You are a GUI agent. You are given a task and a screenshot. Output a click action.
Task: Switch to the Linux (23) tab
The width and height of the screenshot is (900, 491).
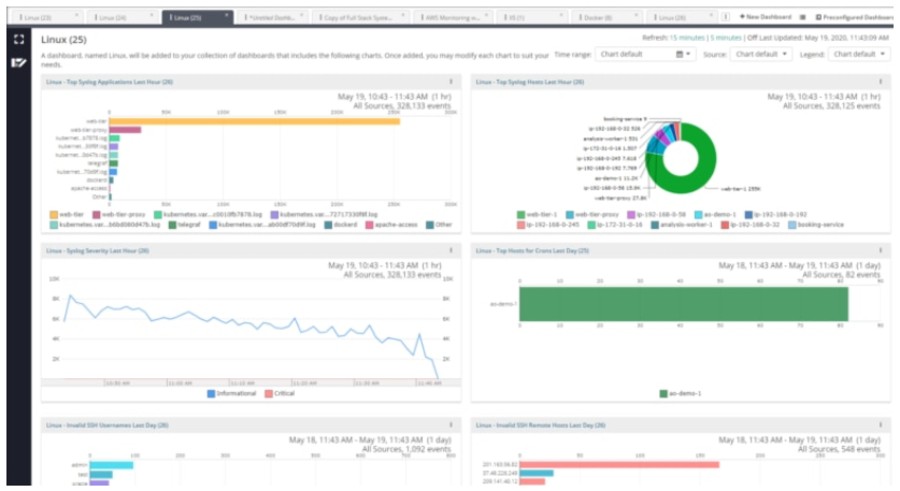pyautogui.click(x=47, y=18)
